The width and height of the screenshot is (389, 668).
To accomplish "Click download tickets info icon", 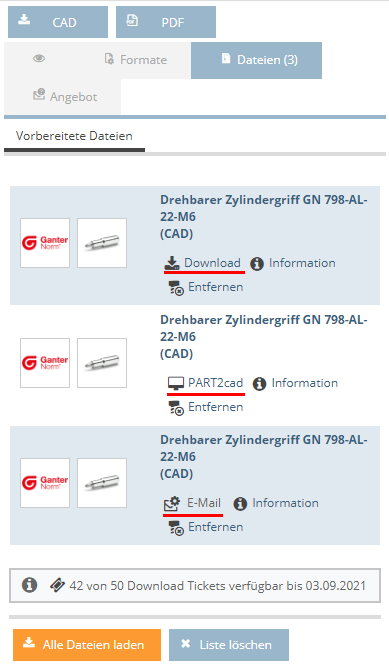I will point(29,585).
